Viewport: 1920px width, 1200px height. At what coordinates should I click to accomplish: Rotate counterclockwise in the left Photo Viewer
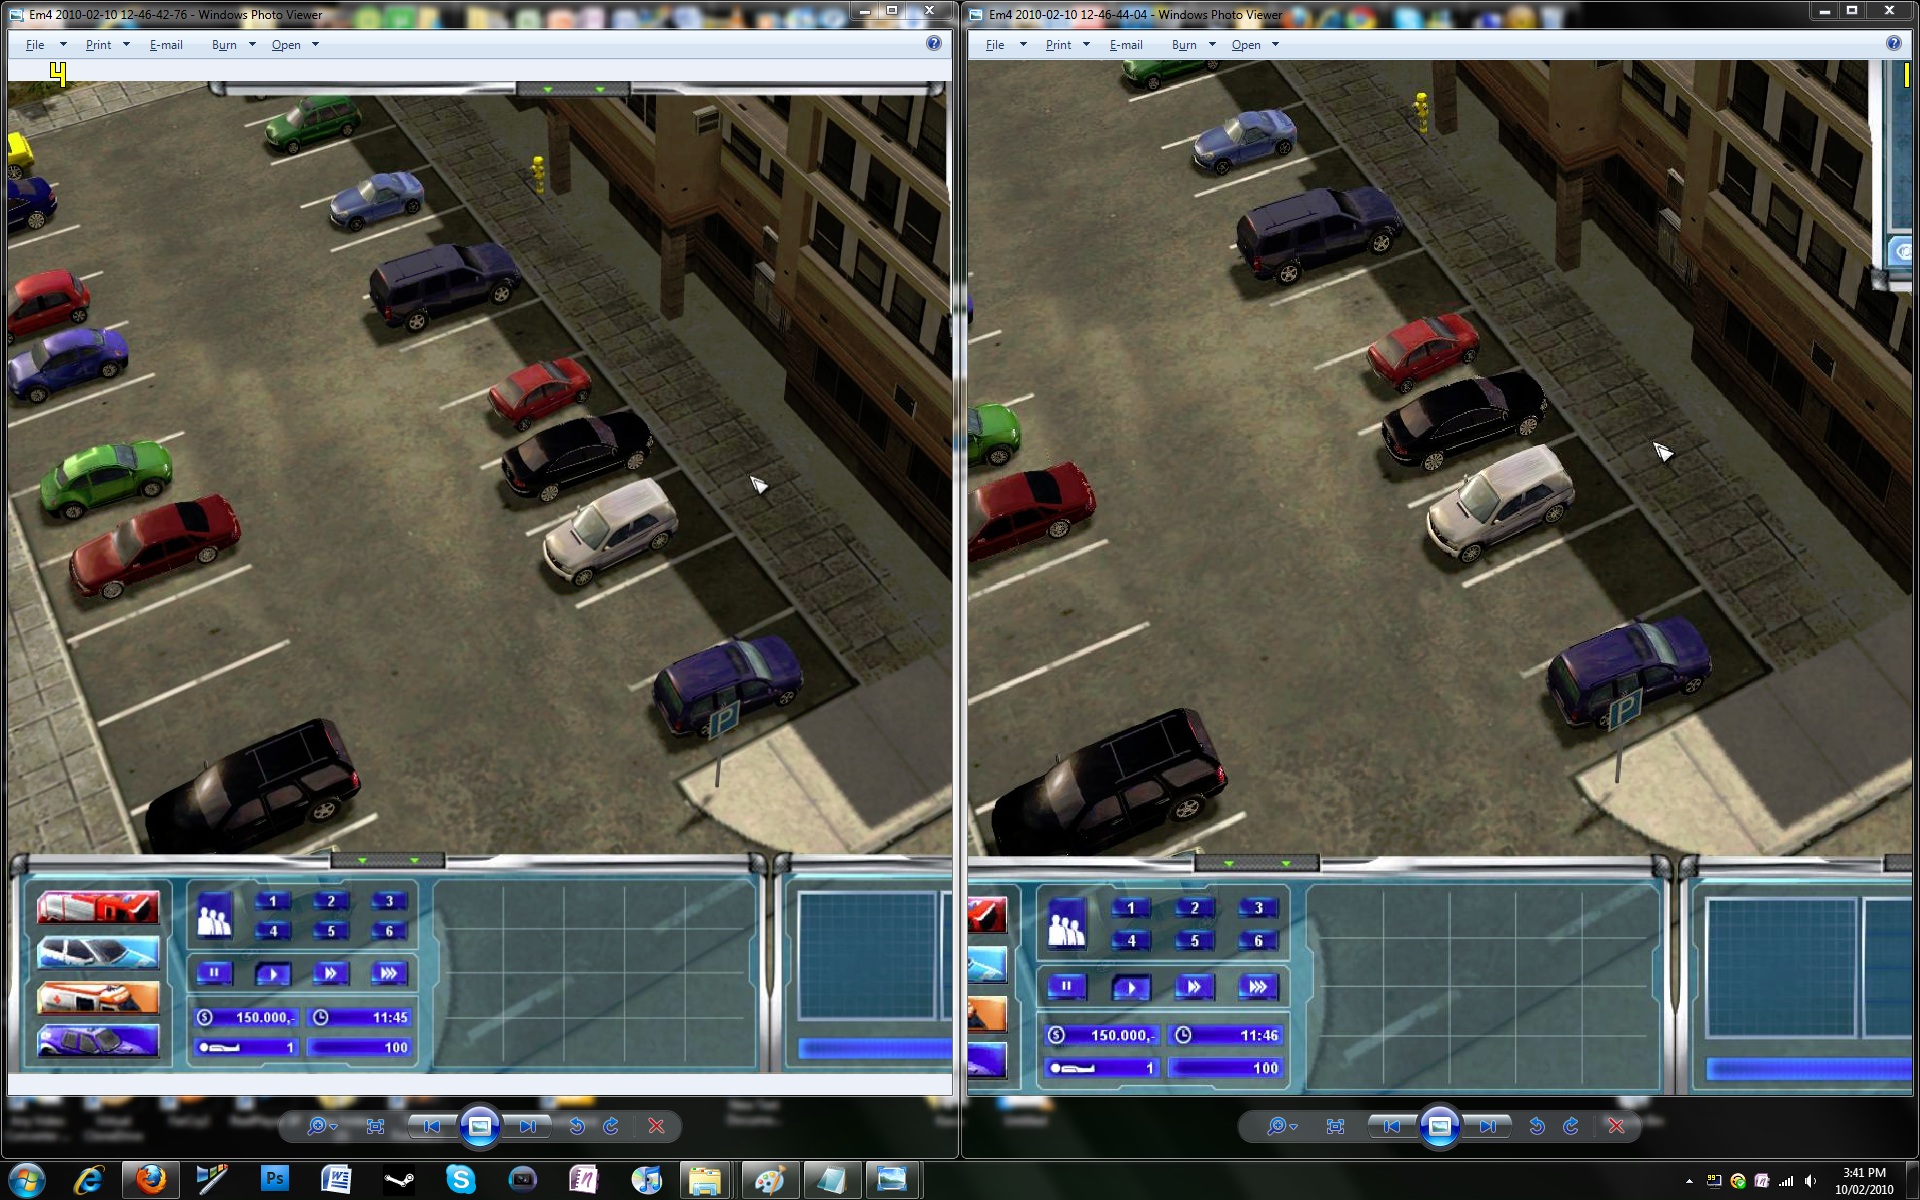click(577, 1127)
